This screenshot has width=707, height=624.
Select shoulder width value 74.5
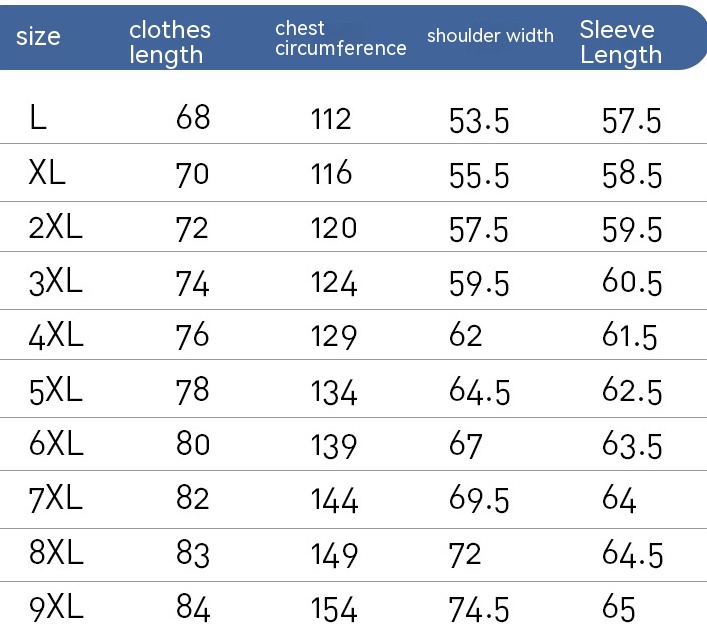pos(479,607)
